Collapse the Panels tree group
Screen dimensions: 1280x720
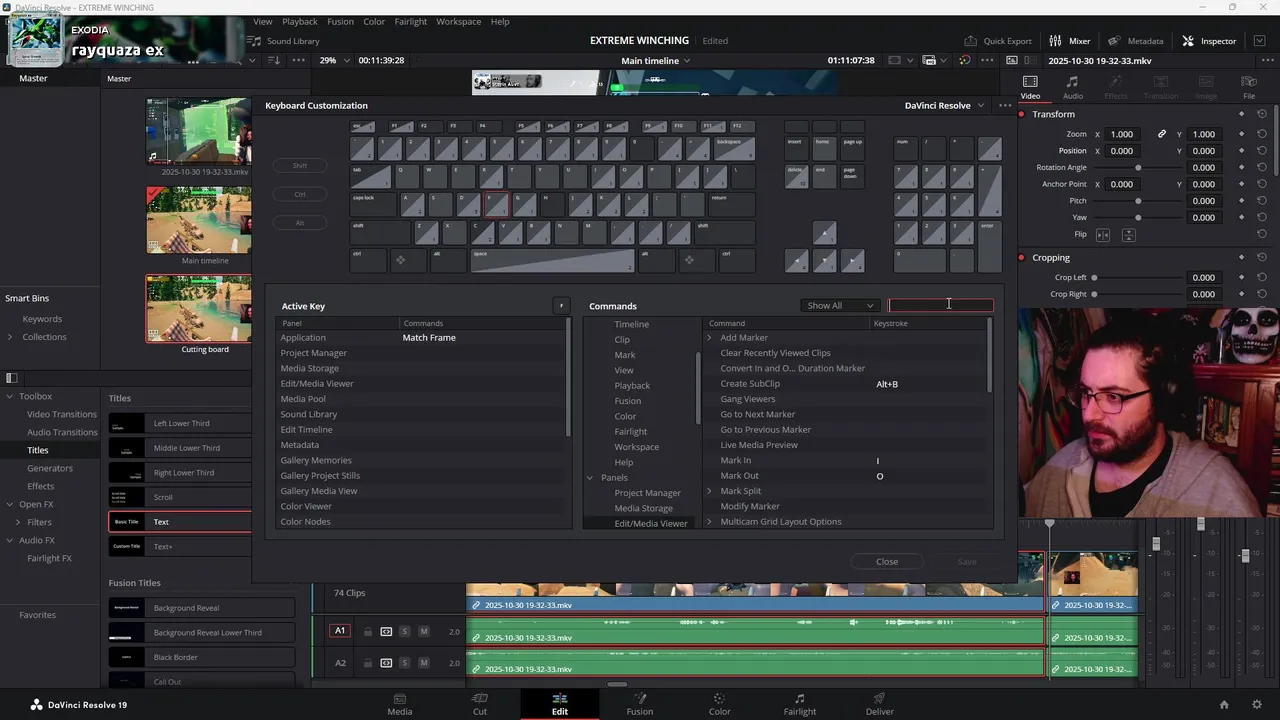pos(590,478)
